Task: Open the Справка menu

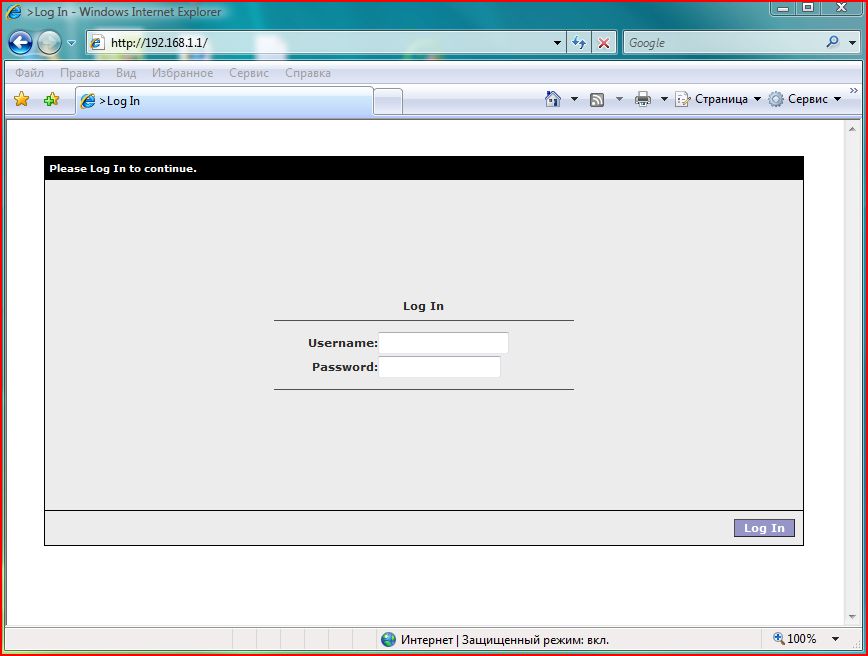Action: click(308, 73)
